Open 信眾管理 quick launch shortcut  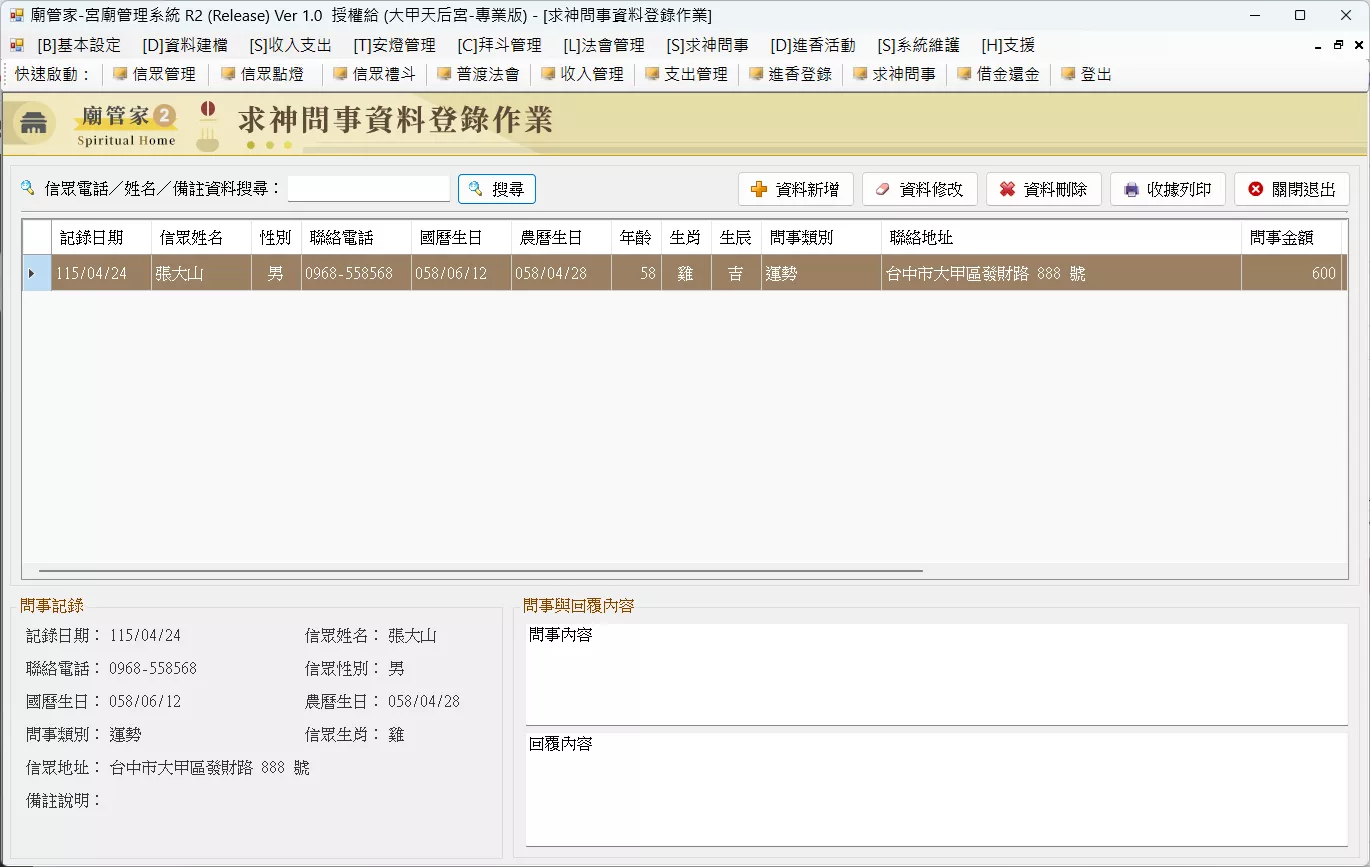coord(154,74)
